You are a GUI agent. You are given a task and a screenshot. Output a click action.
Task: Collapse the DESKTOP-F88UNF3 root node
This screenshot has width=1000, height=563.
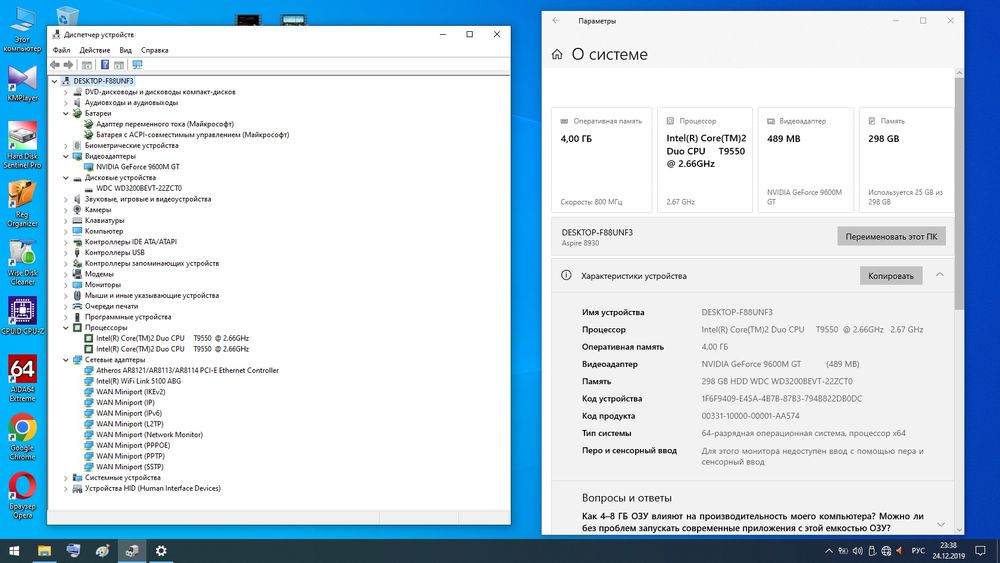(55, 82)
